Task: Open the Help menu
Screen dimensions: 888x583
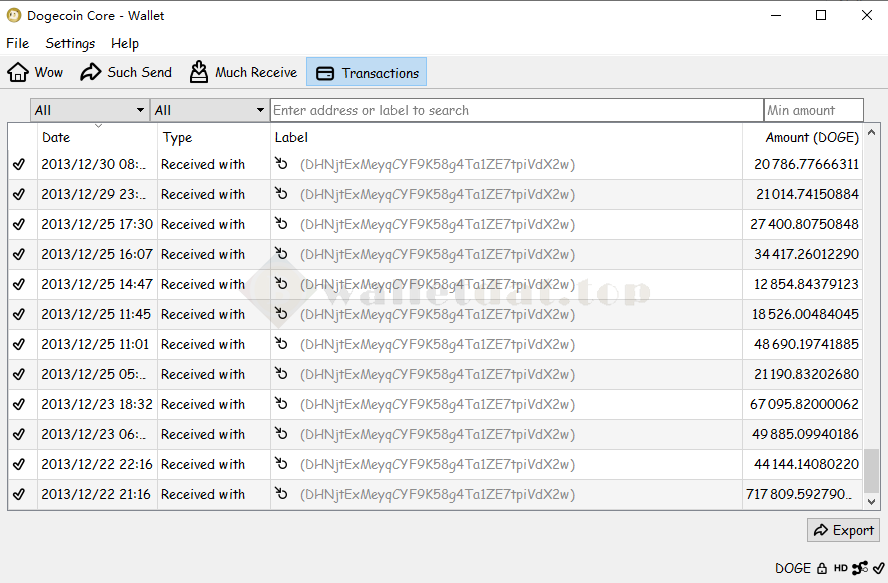Action: coord(125,43)
